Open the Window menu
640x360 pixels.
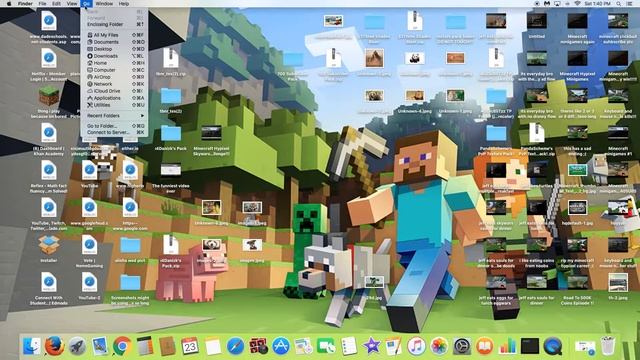click(x=104, y=3)
